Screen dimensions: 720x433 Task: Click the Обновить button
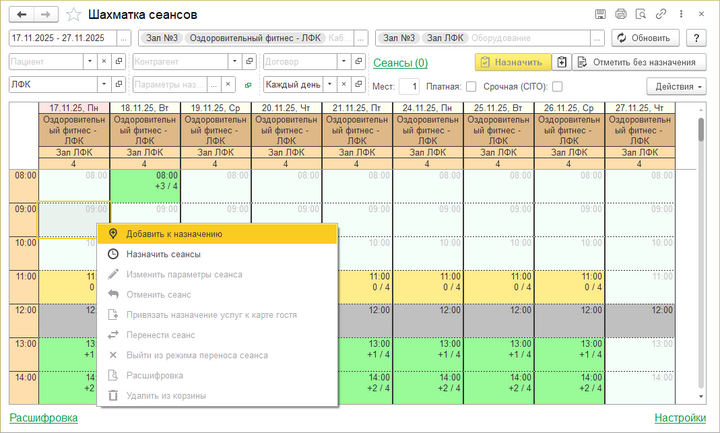(x=647, y=38)
